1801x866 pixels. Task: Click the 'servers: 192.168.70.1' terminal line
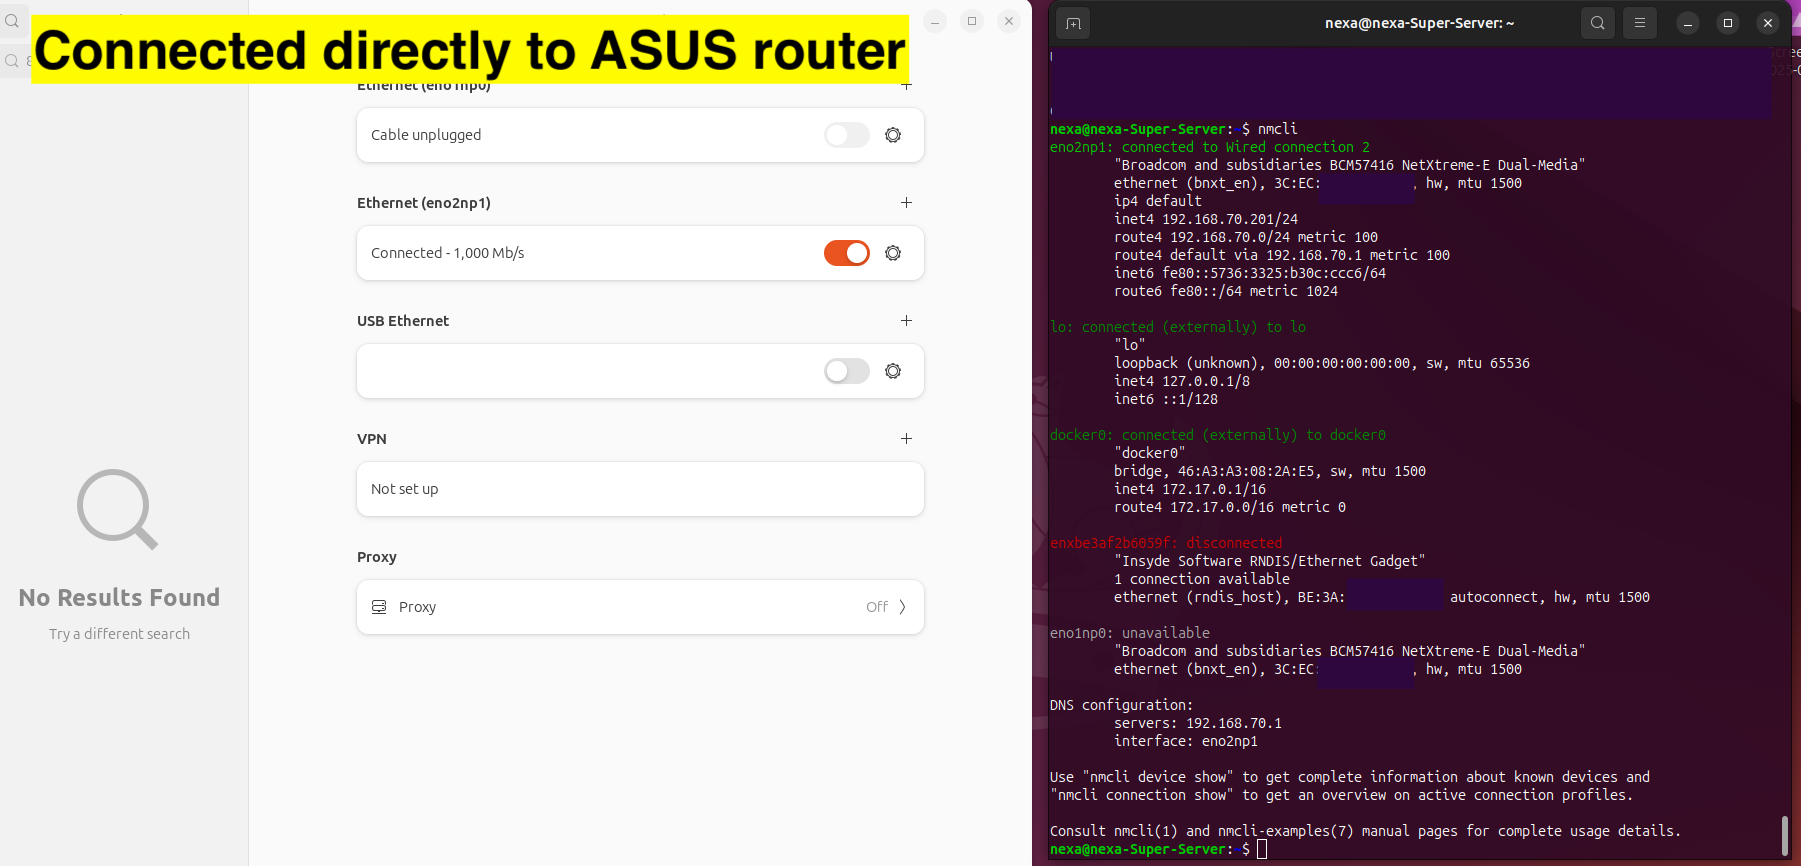[1198, 723]
